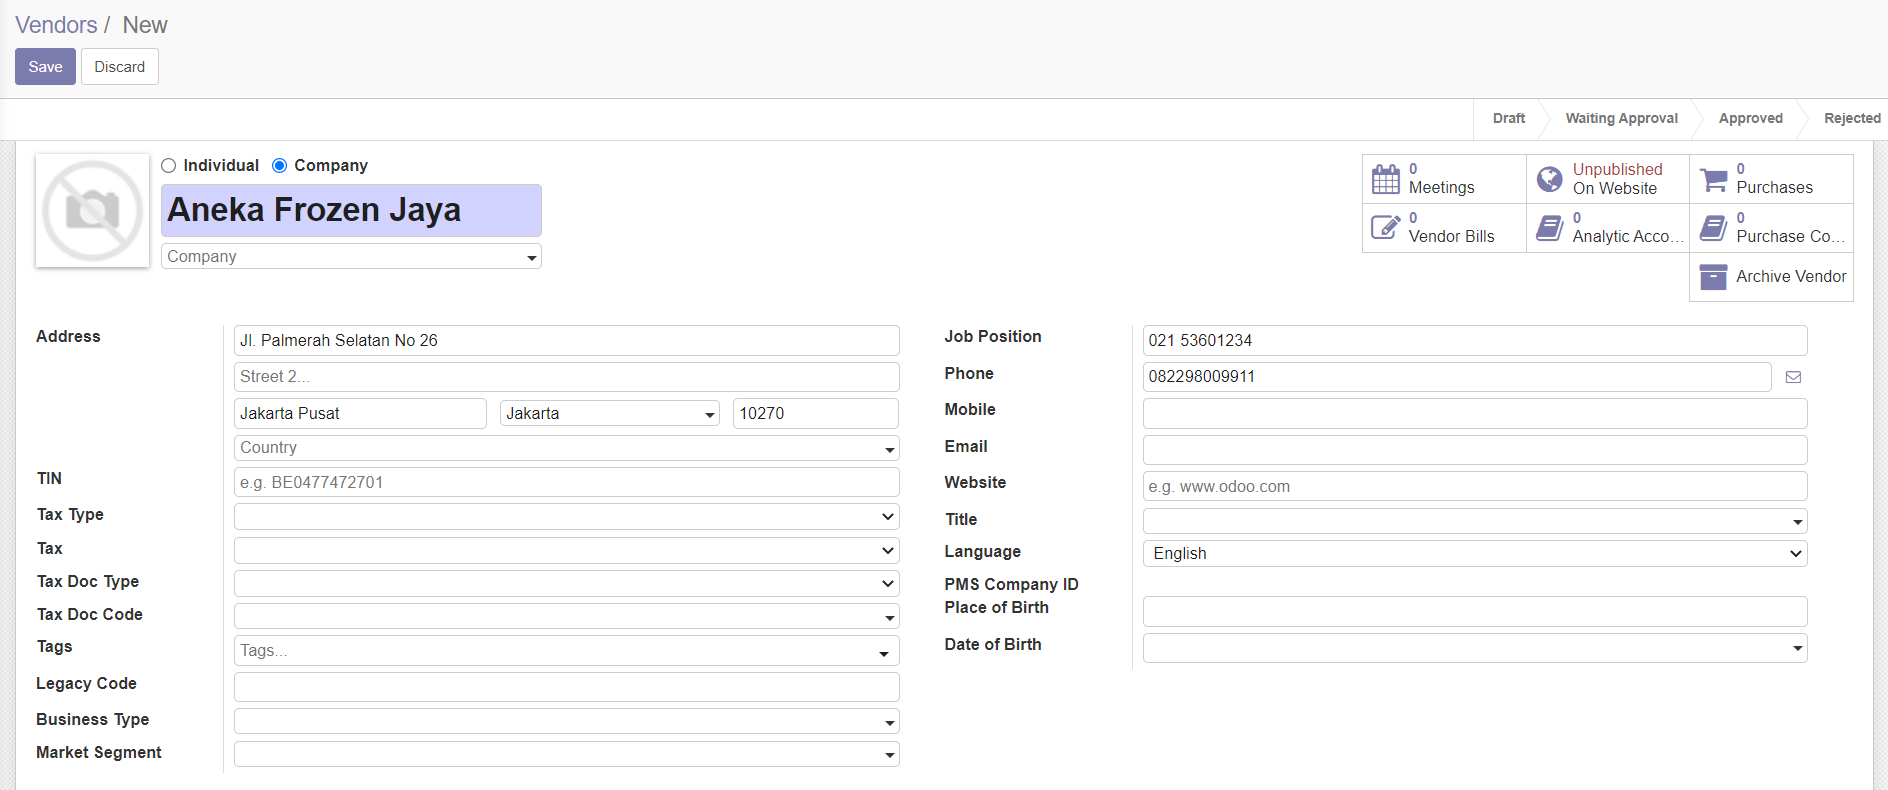Select the Rejected status stage

(1852, 118)
